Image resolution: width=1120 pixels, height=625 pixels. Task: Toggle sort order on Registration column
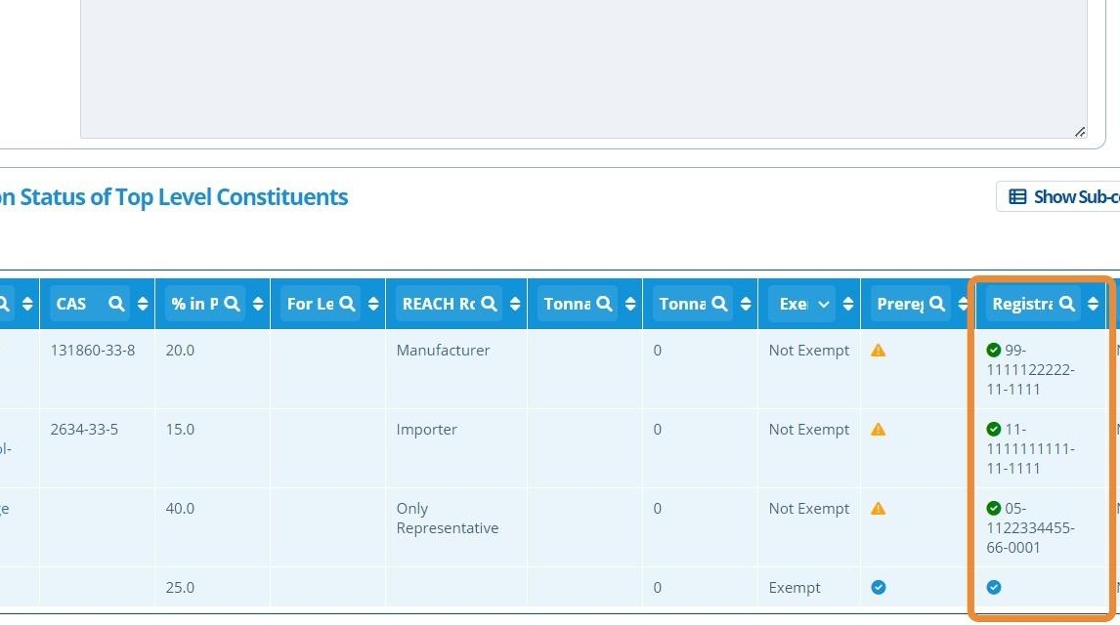(x=1093, y=304)
